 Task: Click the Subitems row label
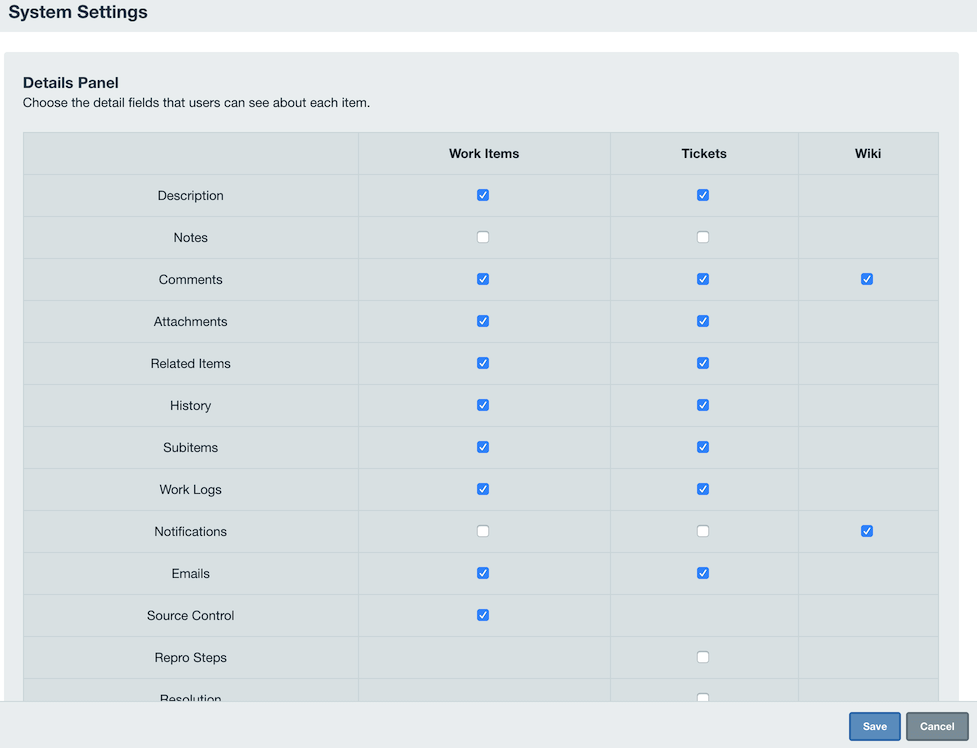[x=191, y=448]
